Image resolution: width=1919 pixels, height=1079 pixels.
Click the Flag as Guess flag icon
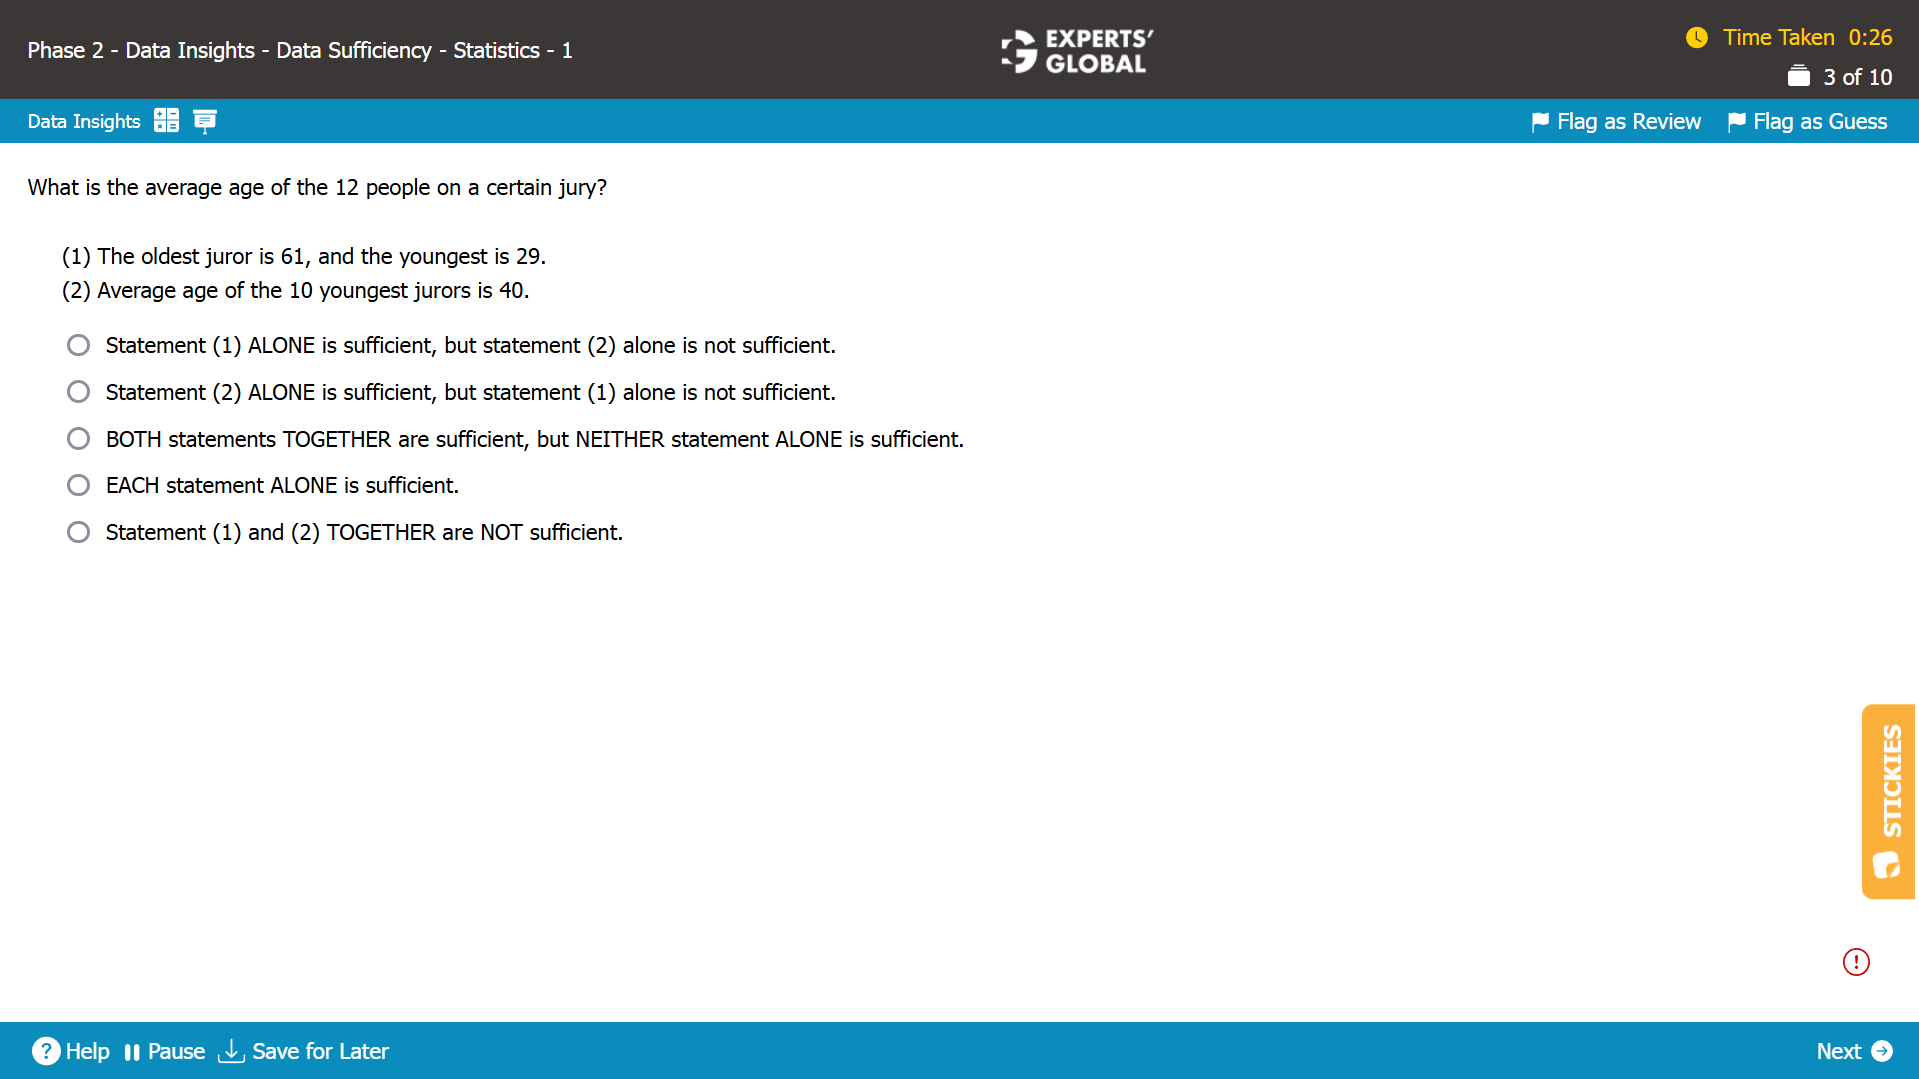(1737, 120)
